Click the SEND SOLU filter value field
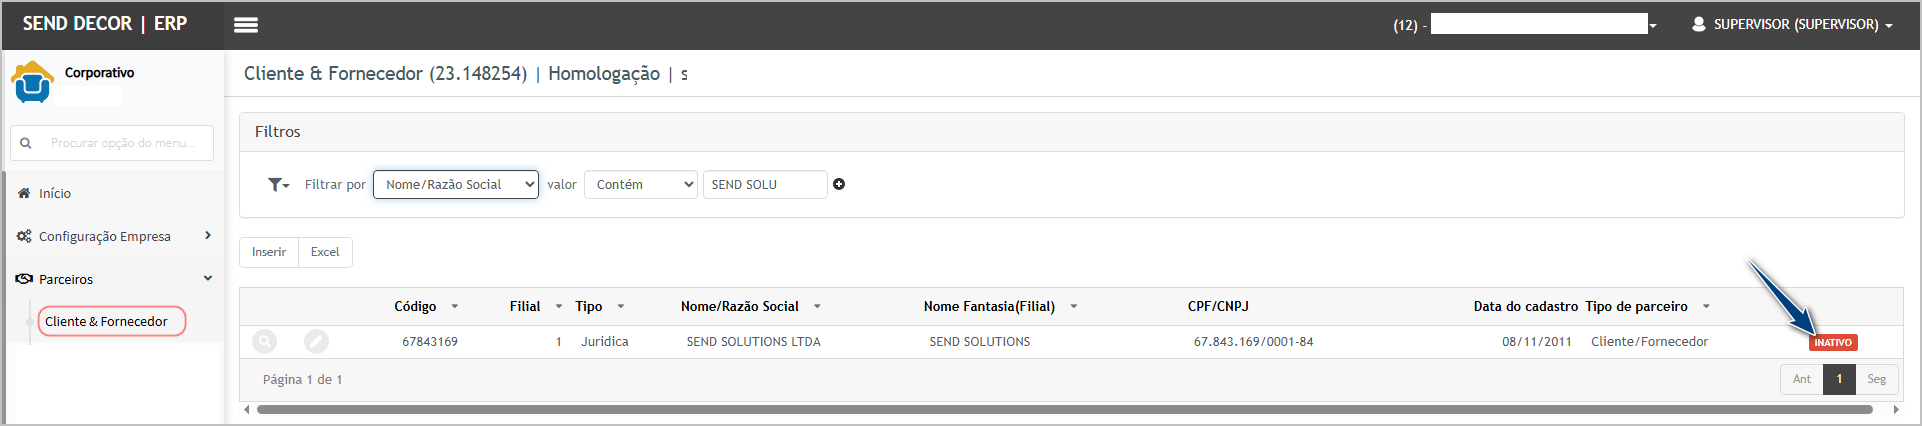The width and height of the screenshot is (1922, 426). [765, 184]
